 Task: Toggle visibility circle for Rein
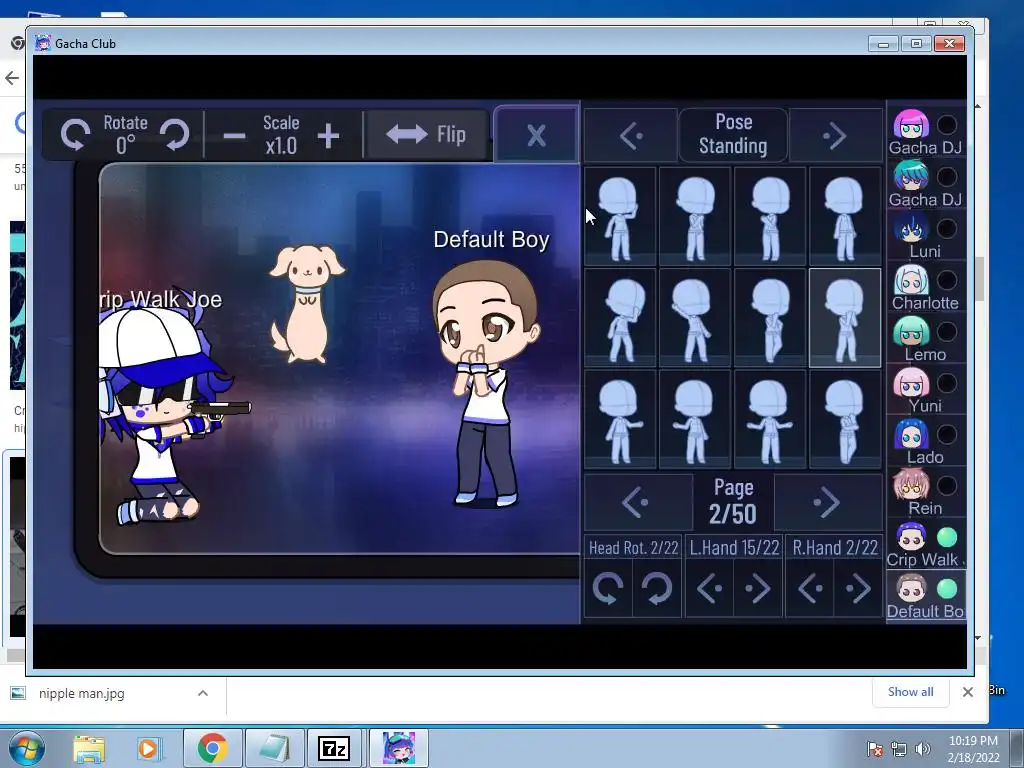tap(947, 486)
